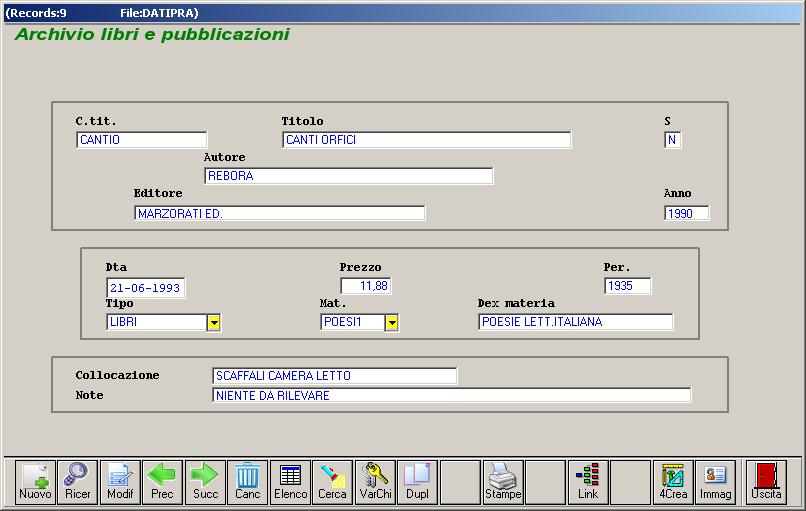Go to previous record with Prec arrow
Image resolution: width=806 pixels, height=511 pixels.
tap(162, 482)
